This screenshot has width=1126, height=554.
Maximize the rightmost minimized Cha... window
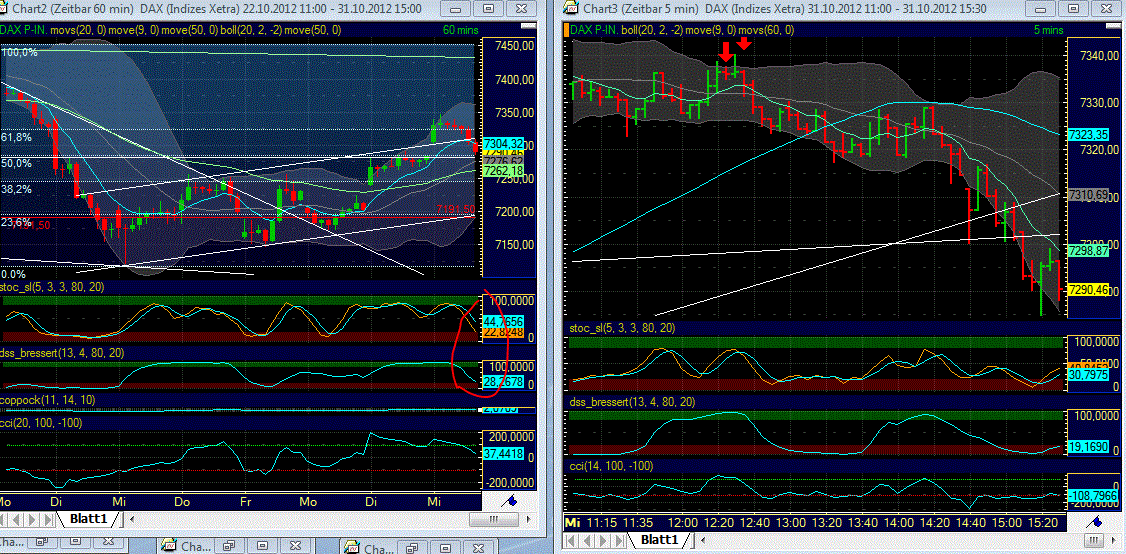(445, 548)
